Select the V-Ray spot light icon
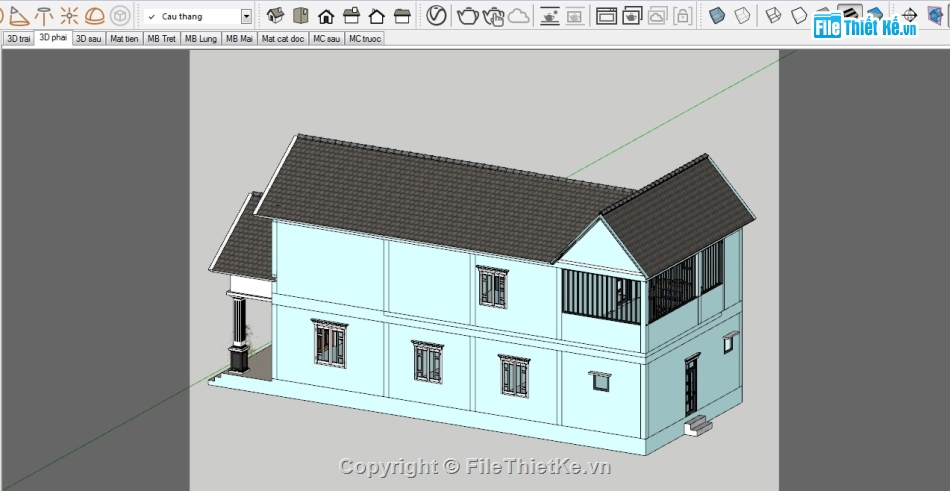Image resolution: width=950 pixels, height=491 pixels. [x=20, y=16]
